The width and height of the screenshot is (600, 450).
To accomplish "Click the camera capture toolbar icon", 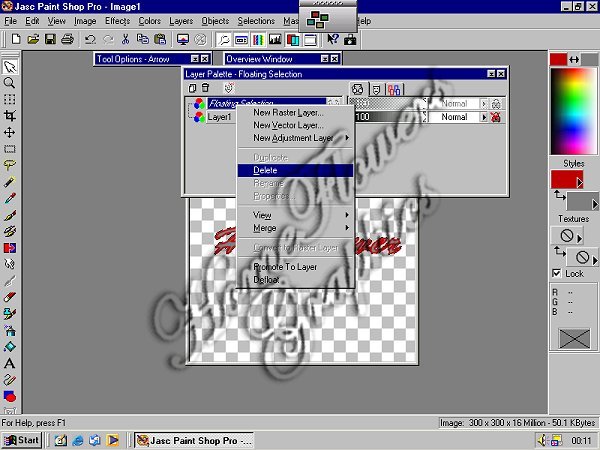I will tap(350, 39).
